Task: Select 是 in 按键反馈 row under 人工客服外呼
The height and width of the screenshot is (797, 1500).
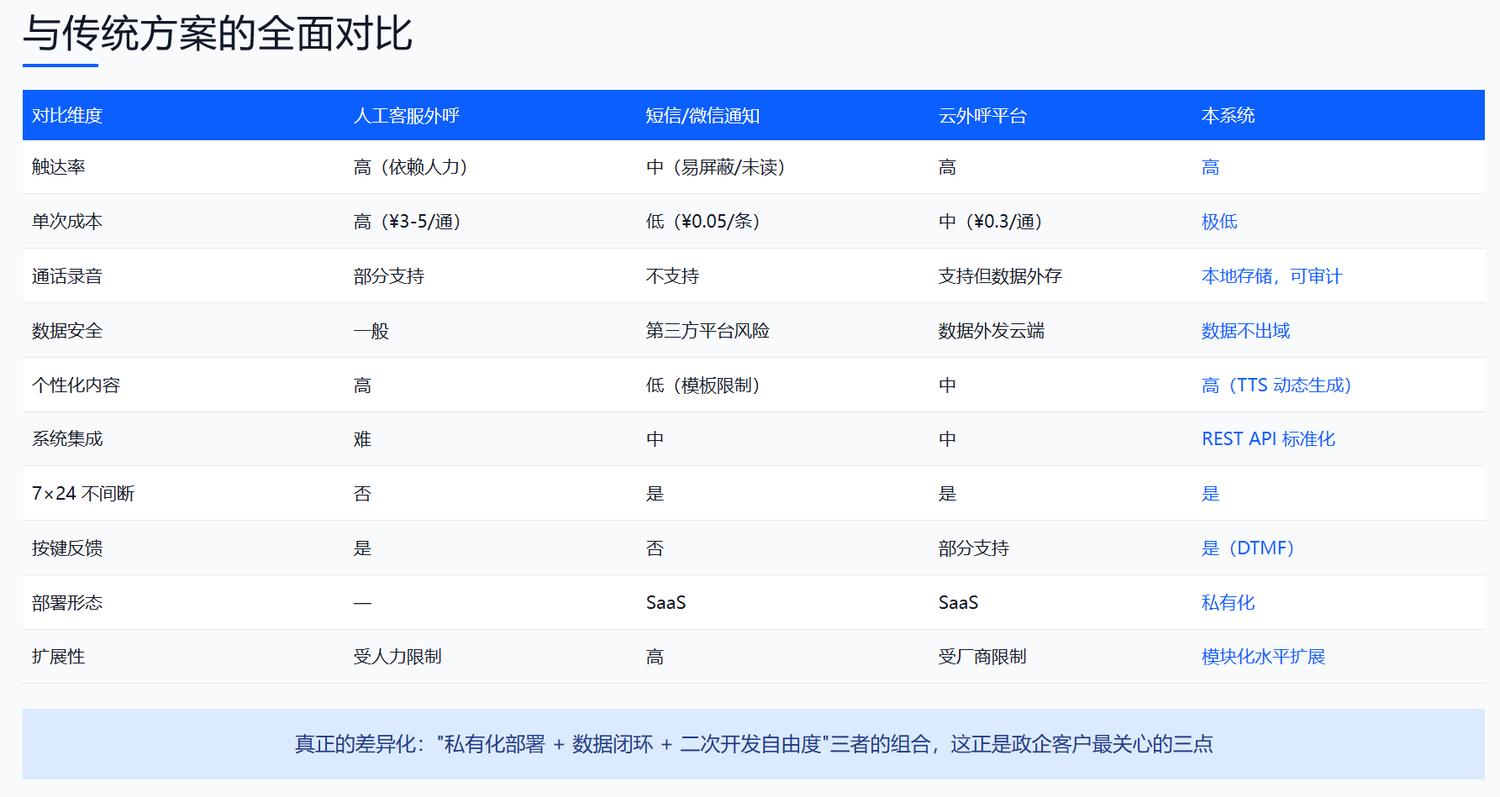Action: point(362,548)
